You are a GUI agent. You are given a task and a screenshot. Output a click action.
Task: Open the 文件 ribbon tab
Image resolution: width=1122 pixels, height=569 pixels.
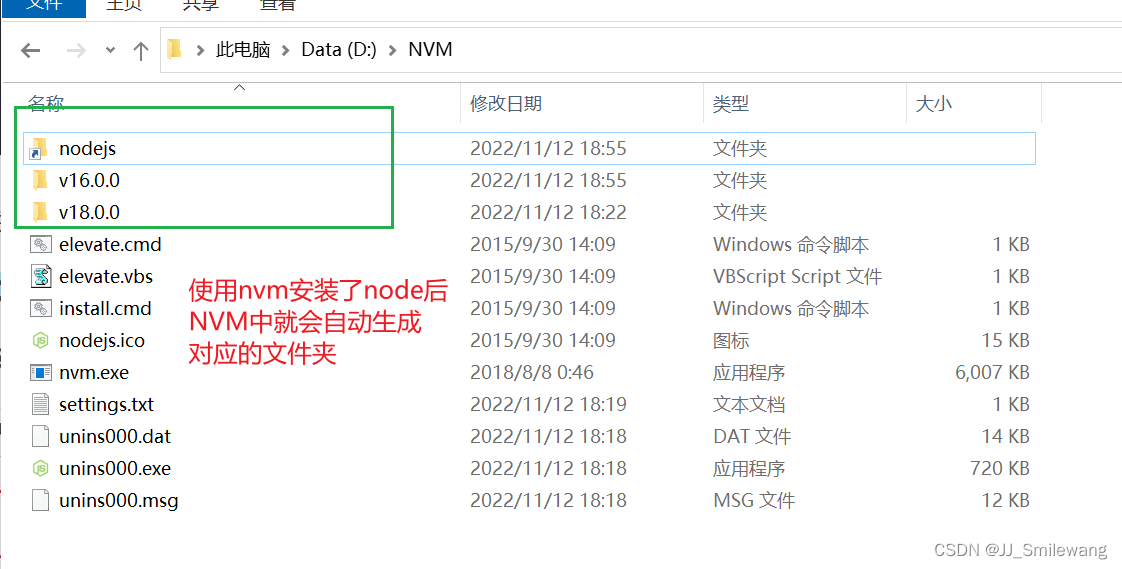point(44,6)
